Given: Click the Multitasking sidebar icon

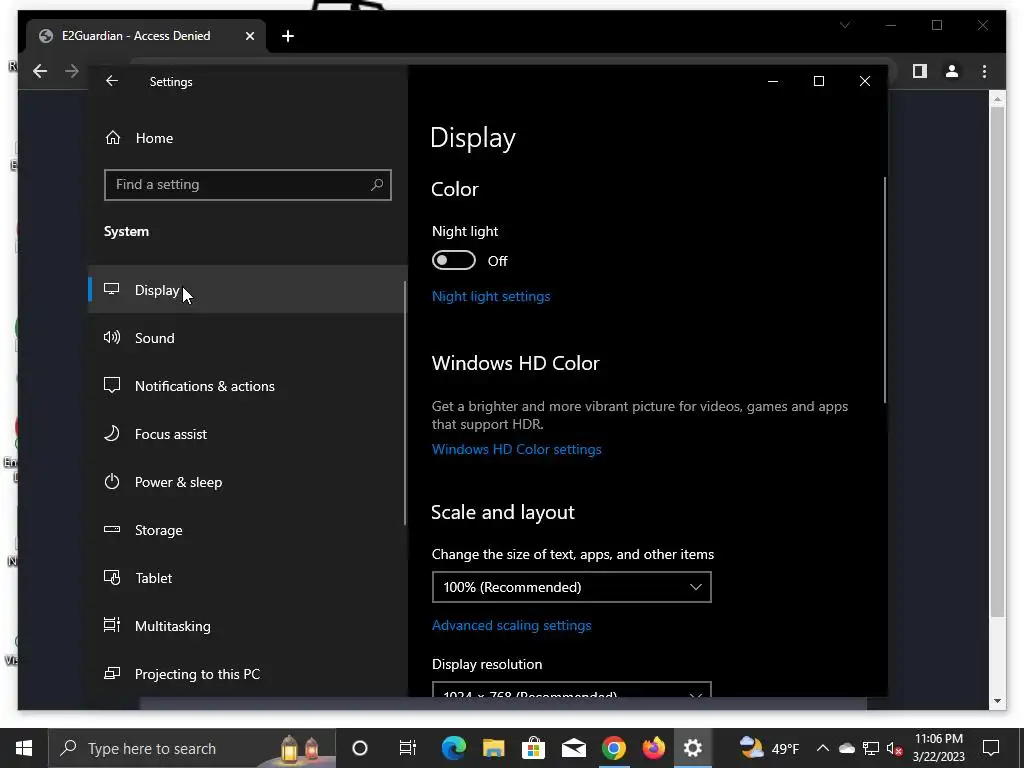Looking at the screenshot, I should (112, 626).
